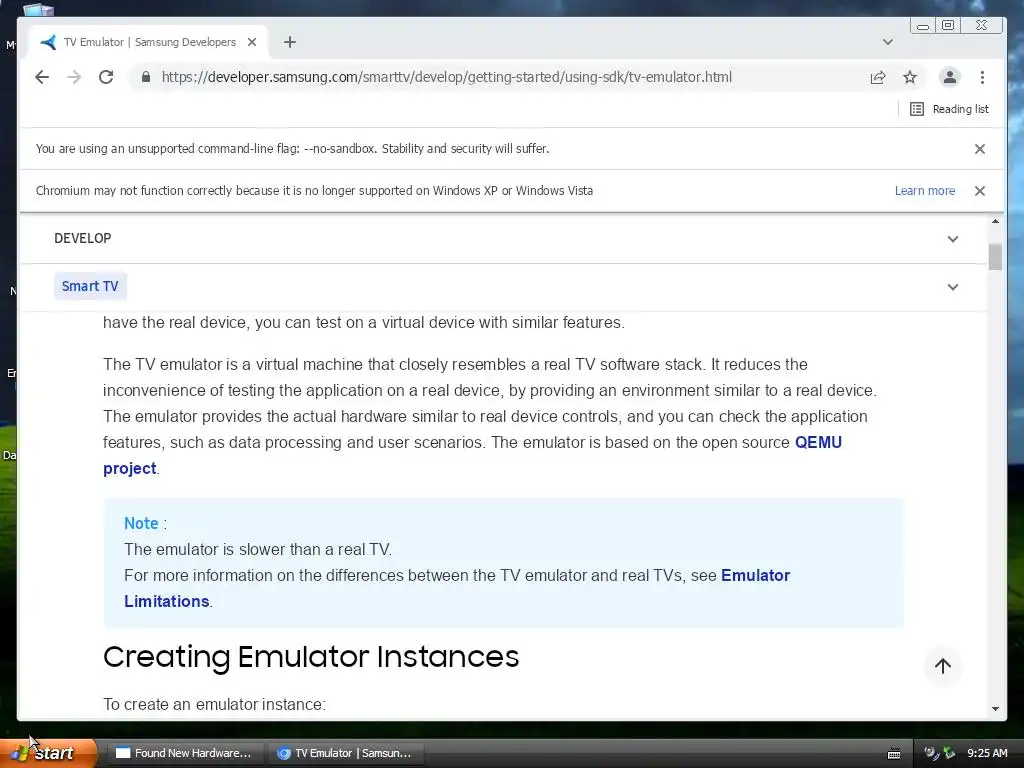
Task: Click the TV Emulator taskbar button
Action: [x=346, y=753]
